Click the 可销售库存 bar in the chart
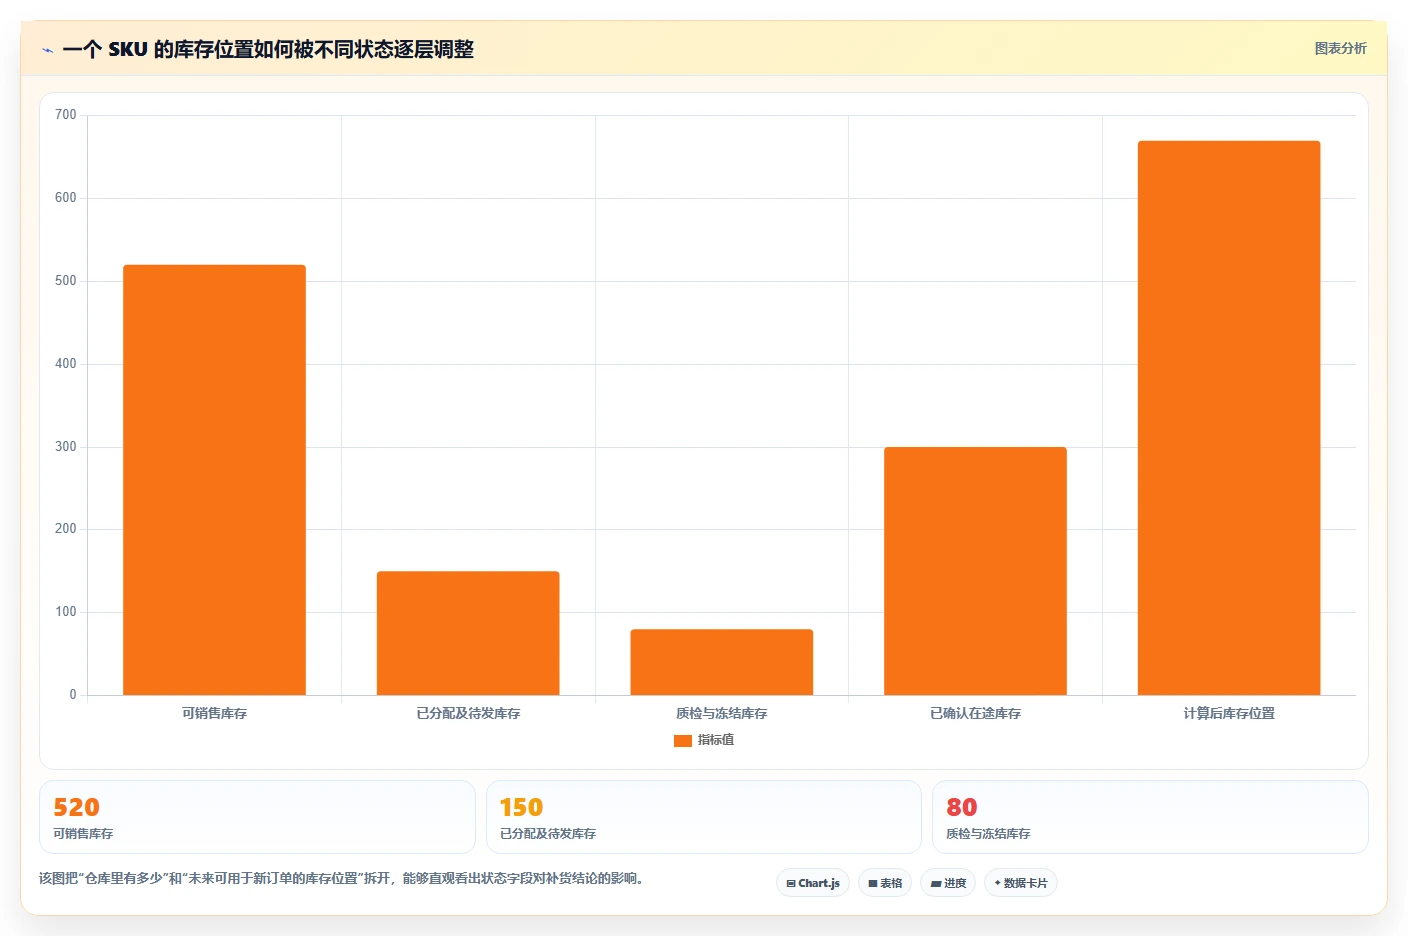 [x=214, y=480]
